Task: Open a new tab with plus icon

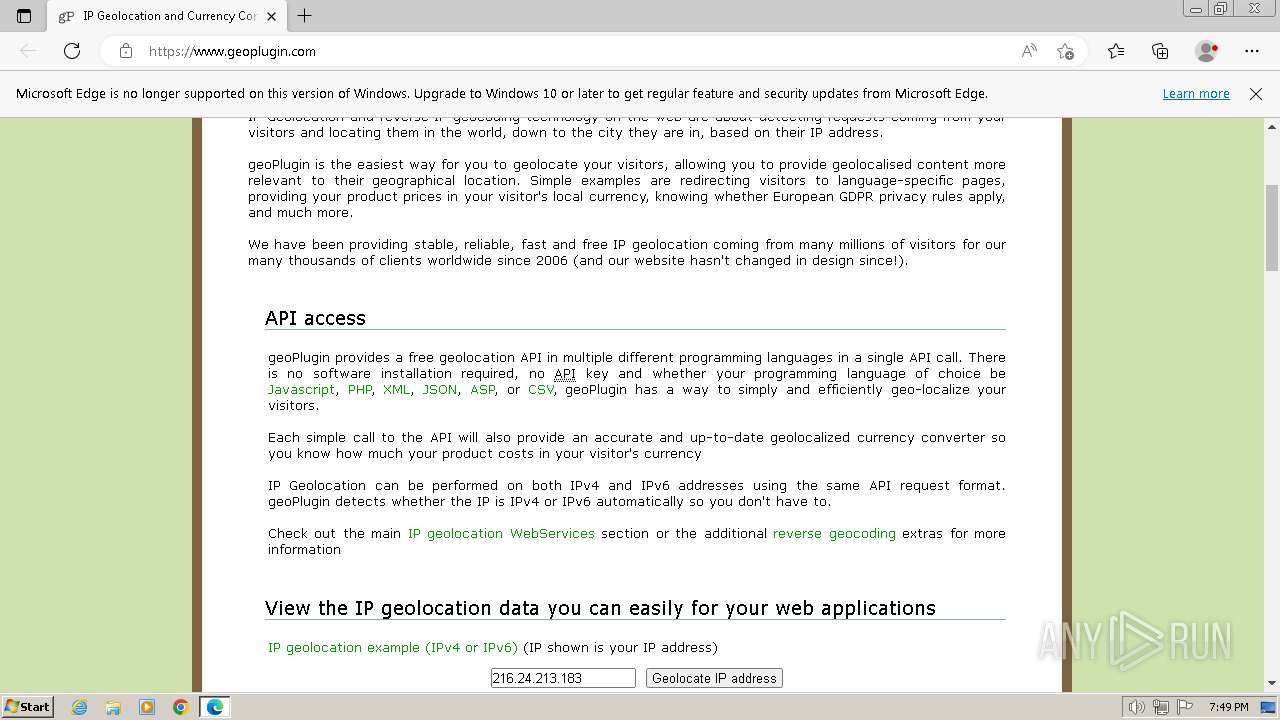Action: pyautogui.click(x=305, y=16)
